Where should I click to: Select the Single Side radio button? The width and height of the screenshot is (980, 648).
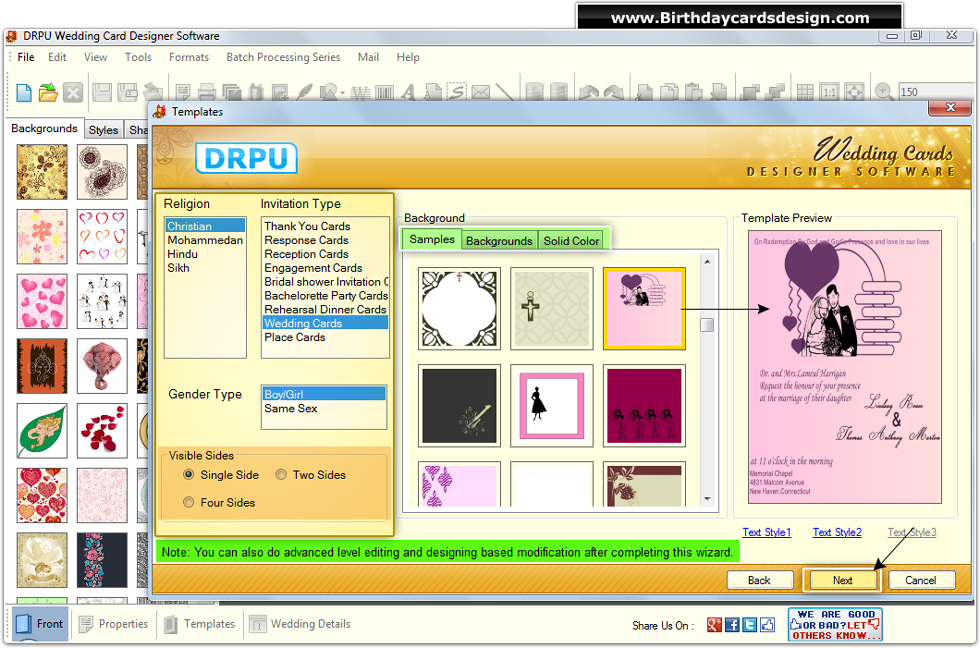188,474
